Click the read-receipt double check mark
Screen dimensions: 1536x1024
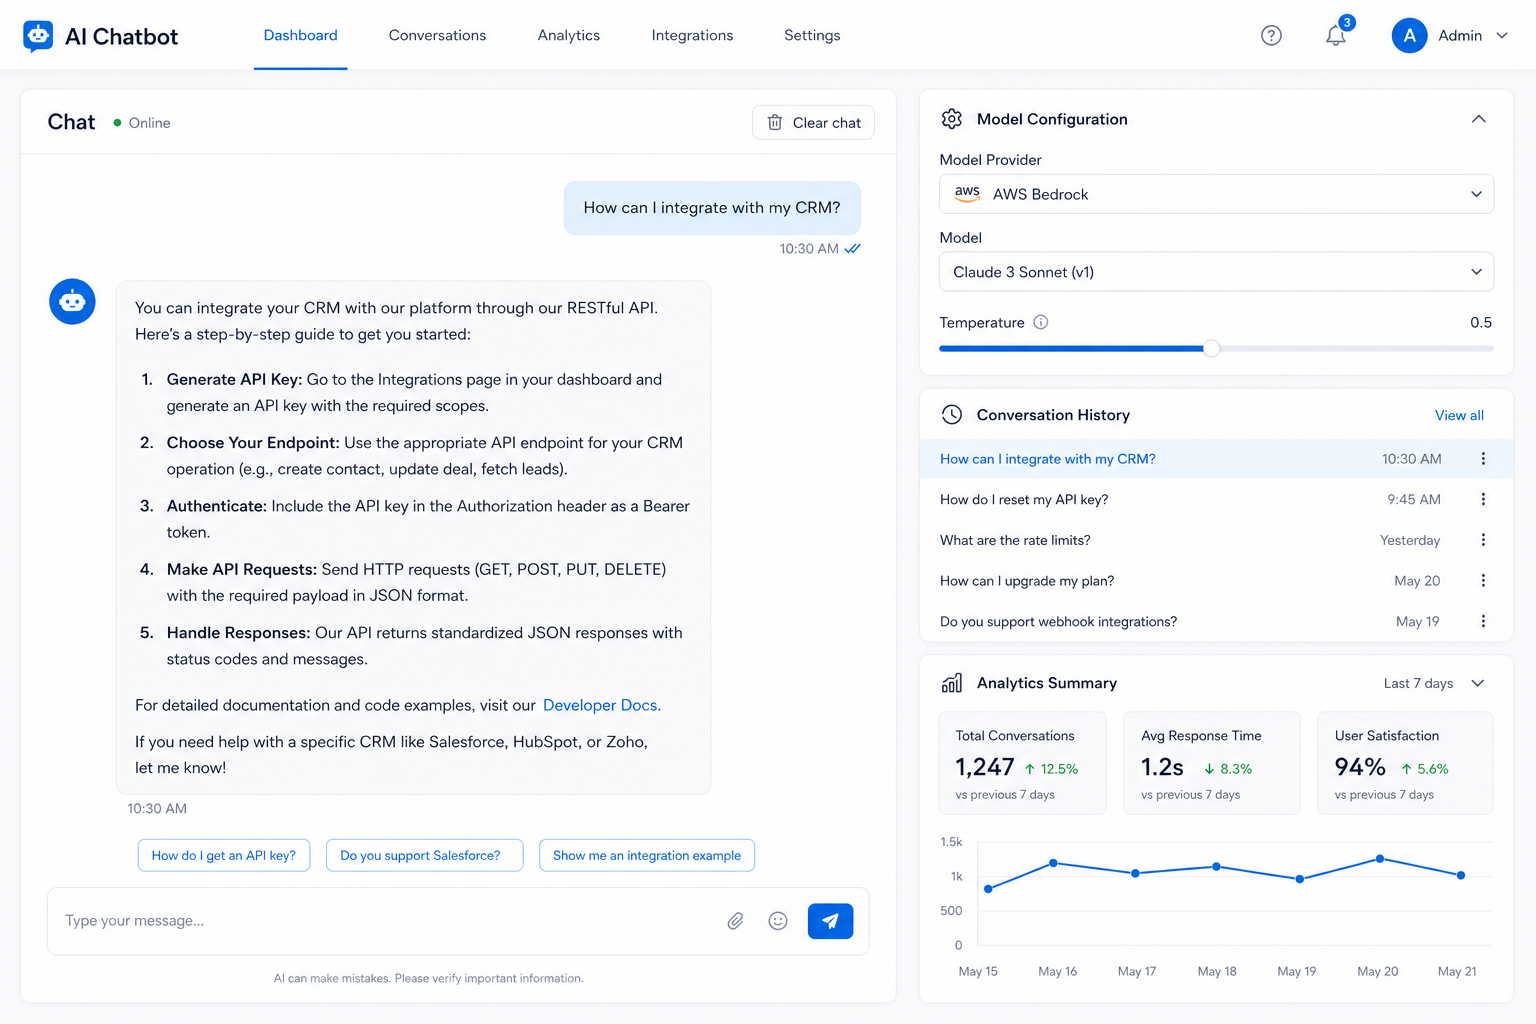pyautogui.click(x=852, y=249)
